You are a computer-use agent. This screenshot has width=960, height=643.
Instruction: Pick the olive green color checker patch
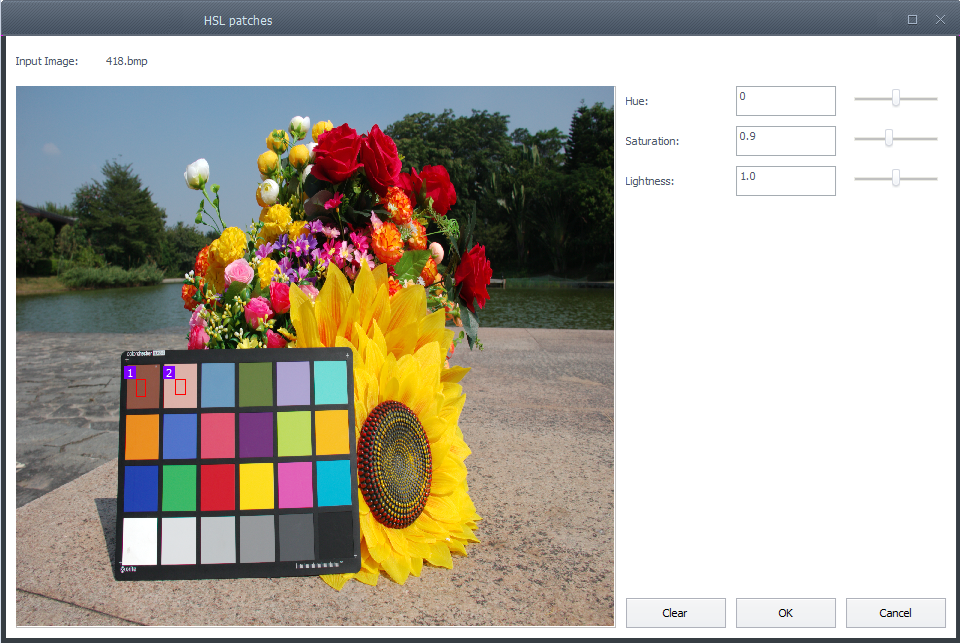255,384
